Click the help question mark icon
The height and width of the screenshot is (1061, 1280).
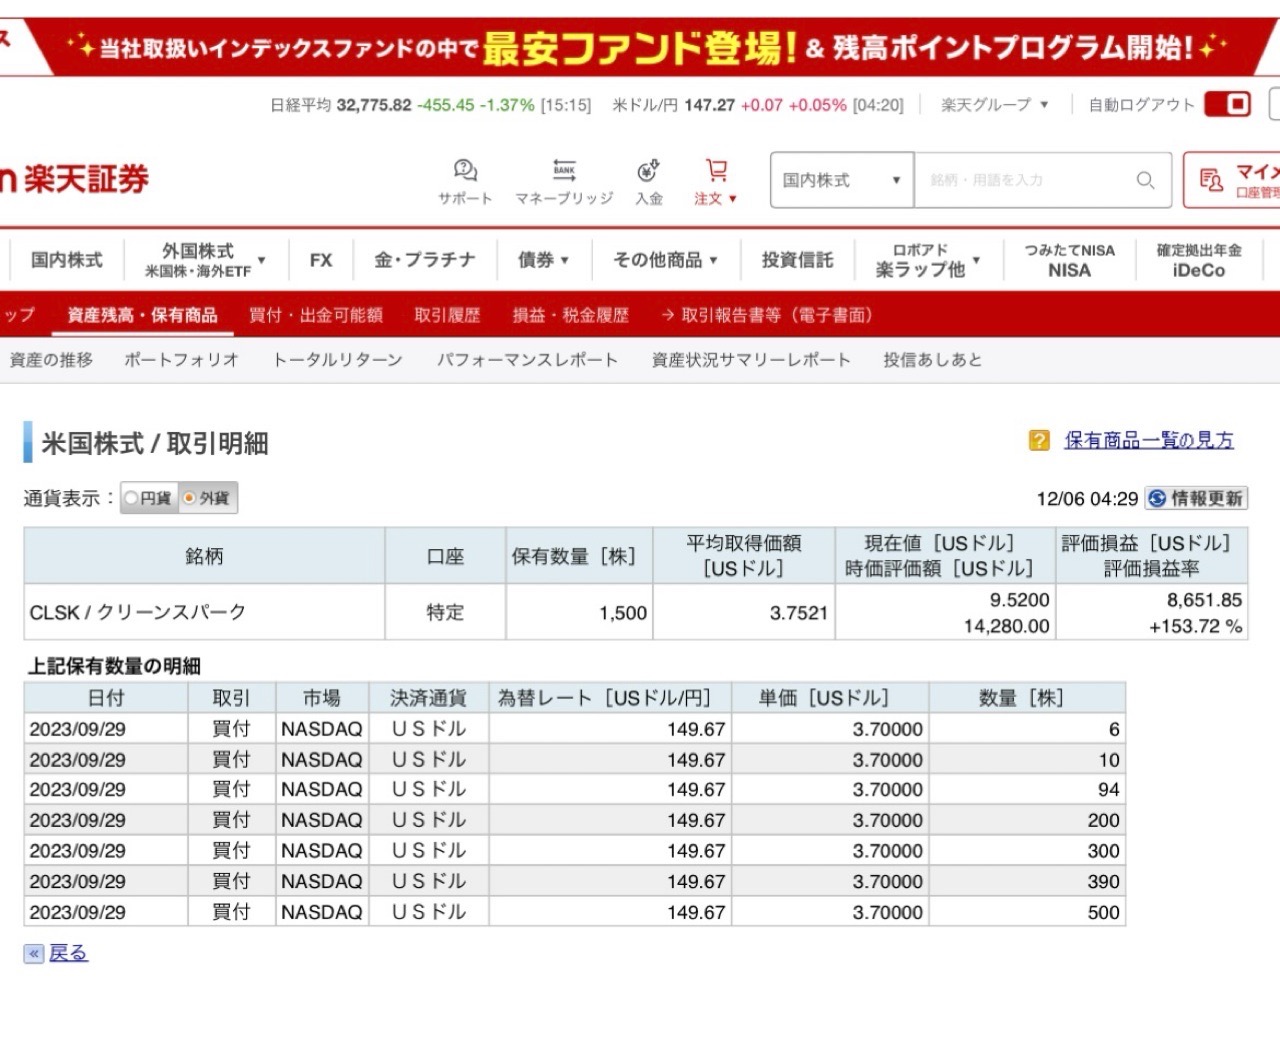(1039, 440)
